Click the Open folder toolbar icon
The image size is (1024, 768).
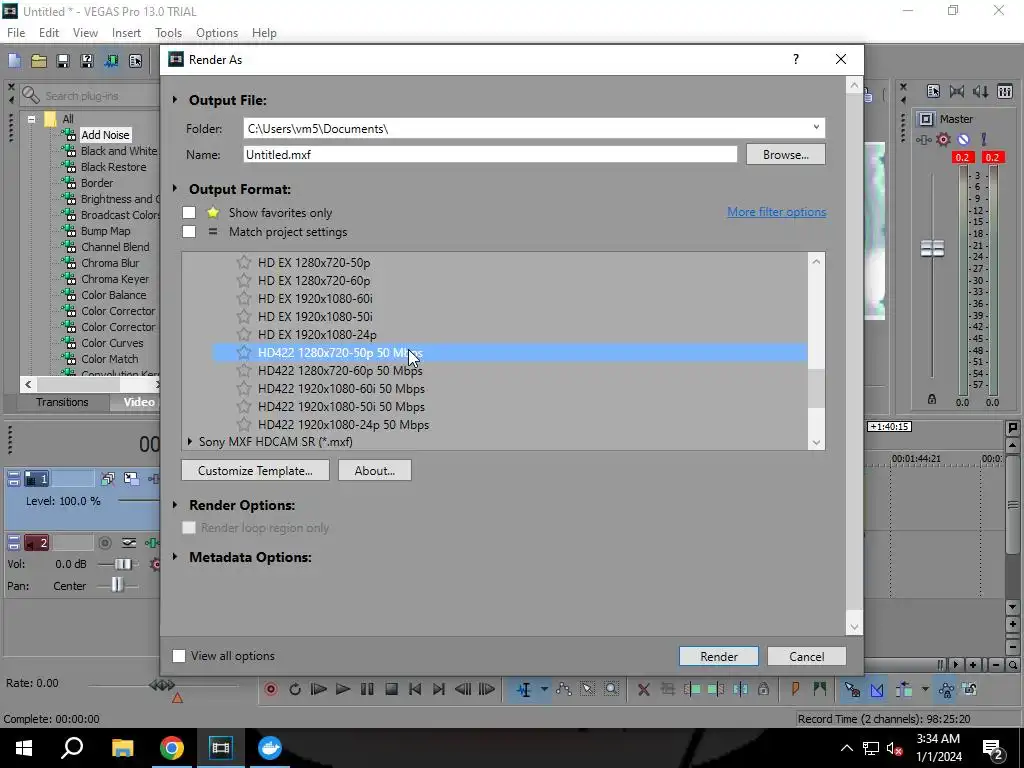pyautogui.click(x=39, y=61)
